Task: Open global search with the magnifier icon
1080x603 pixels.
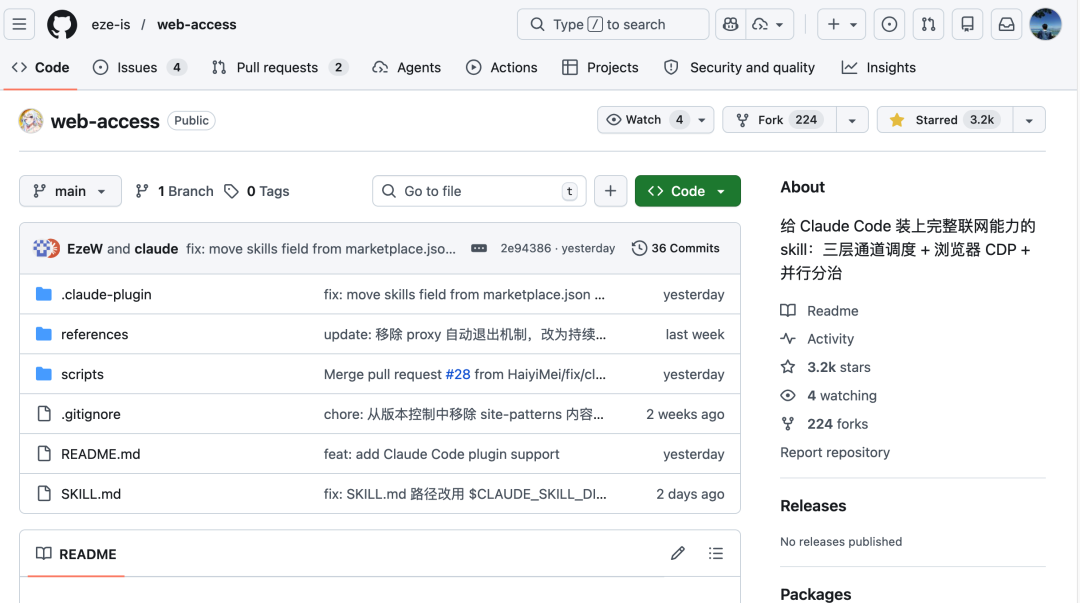Action: click(x=537, y=23)
